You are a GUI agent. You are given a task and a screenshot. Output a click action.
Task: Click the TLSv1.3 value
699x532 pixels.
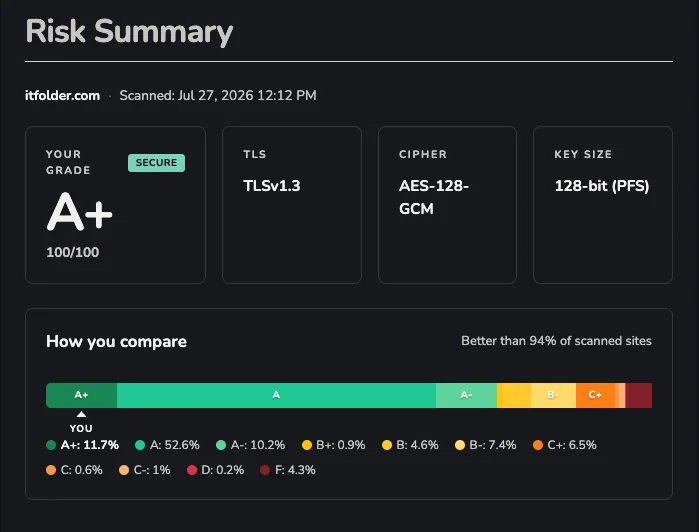pos(272,186)
